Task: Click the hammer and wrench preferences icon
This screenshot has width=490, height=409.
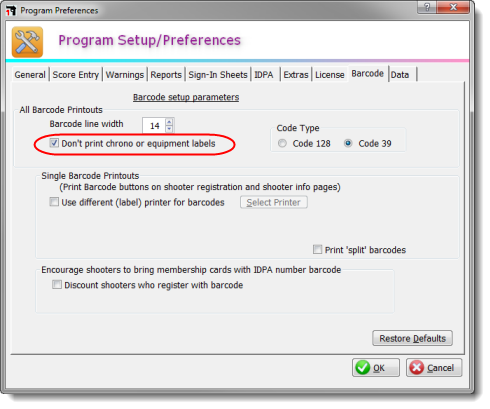Action: [x=27, y=42]
